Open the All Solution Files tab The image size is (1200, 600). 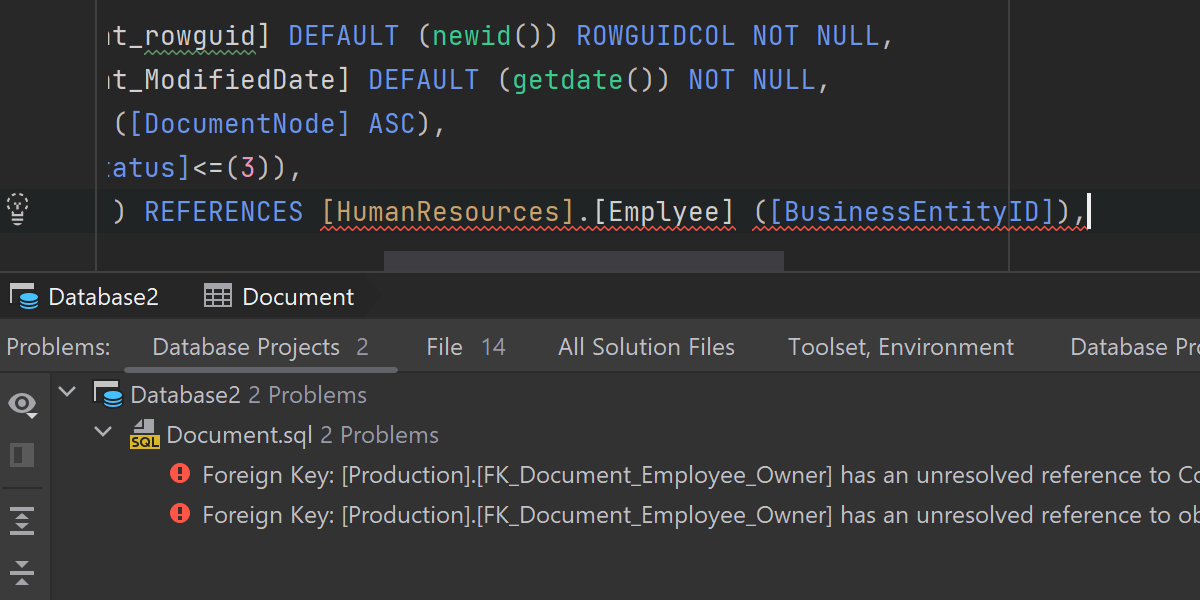click(x=646, y=347)
